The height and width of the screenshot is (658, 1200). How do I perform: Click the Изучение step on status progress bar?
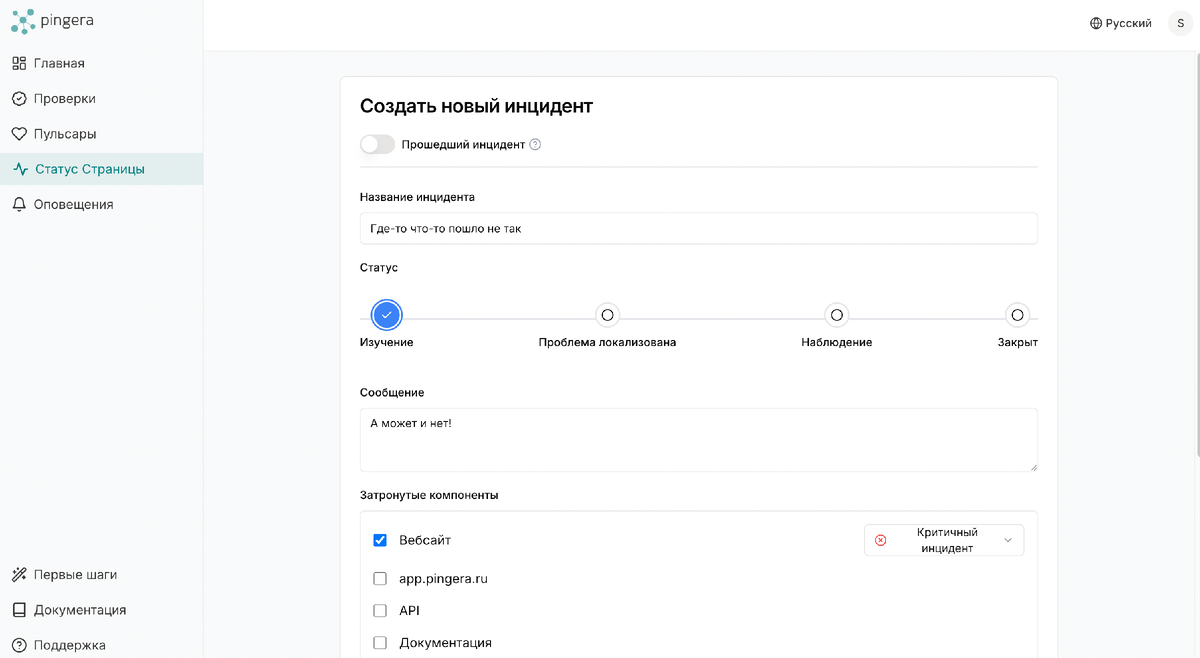point(387,314)
